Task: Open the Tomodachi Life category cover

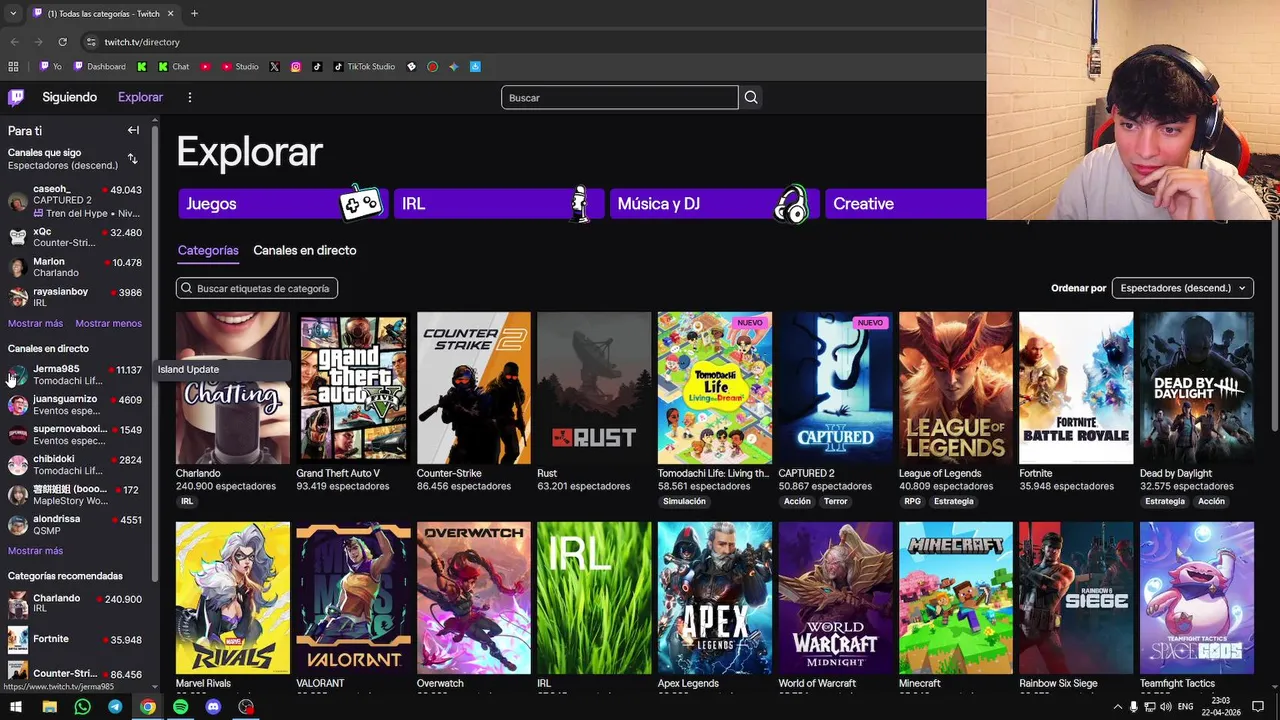Action: coord(715,388)
